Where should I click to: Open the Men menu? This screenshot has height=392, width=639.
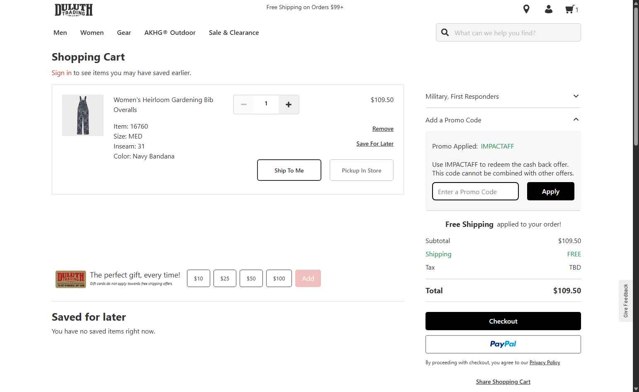[x=60, y=33]
